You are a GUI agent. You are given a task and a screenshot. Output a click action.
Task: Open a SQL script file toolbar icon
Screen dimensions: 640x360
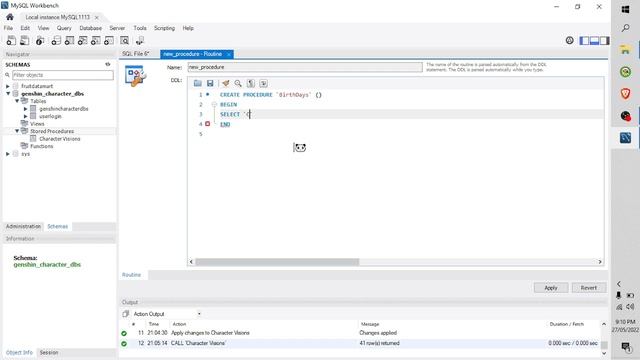coord(25,40)
